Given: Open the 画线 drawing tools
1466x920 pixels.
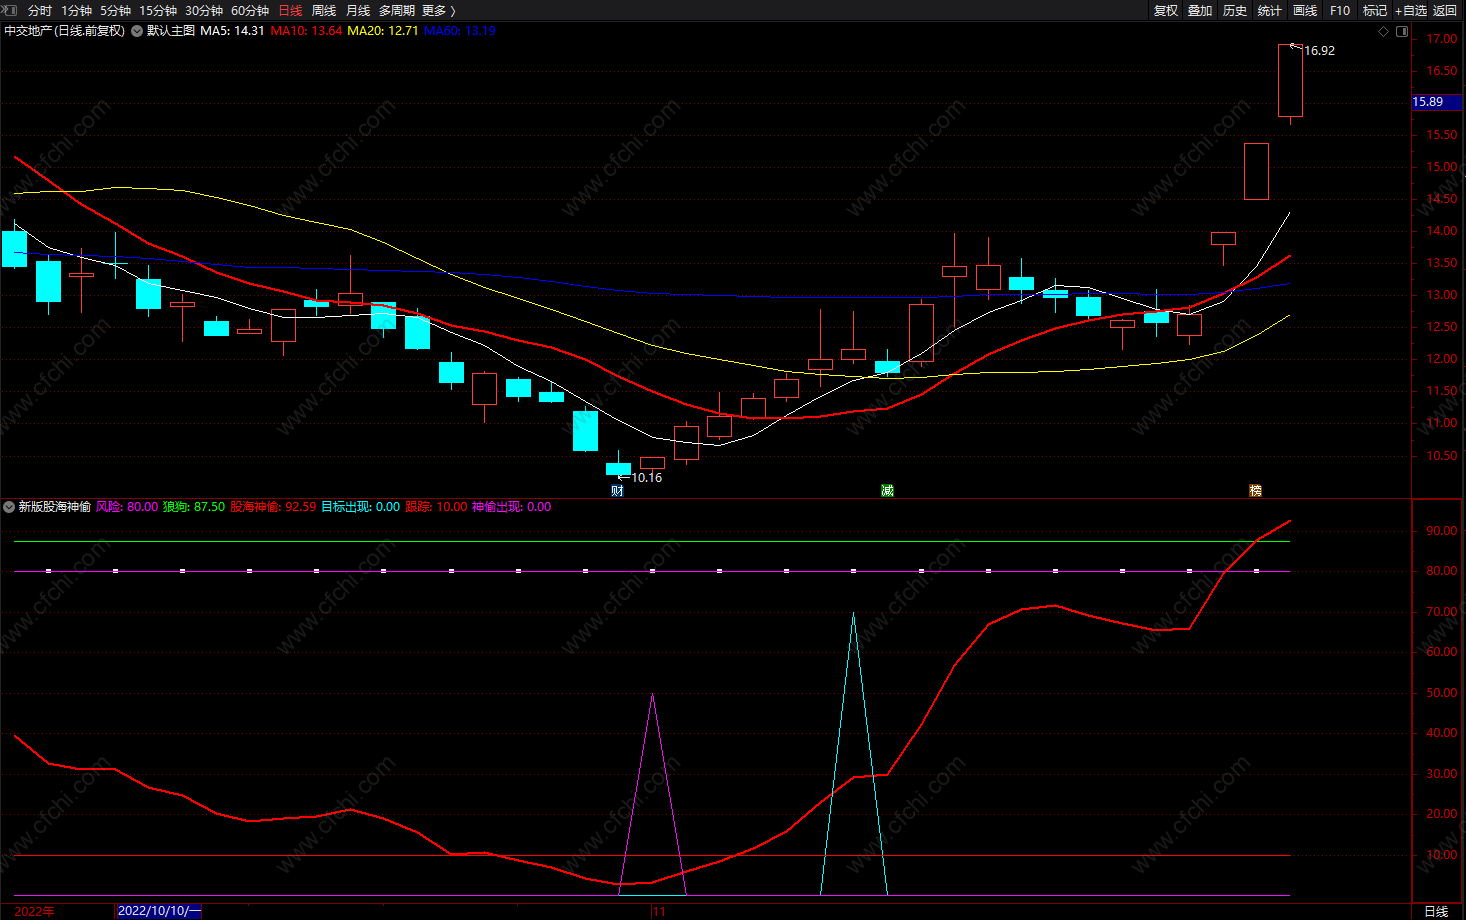Looking at the screenshot, I should [x=1305, y=10].
